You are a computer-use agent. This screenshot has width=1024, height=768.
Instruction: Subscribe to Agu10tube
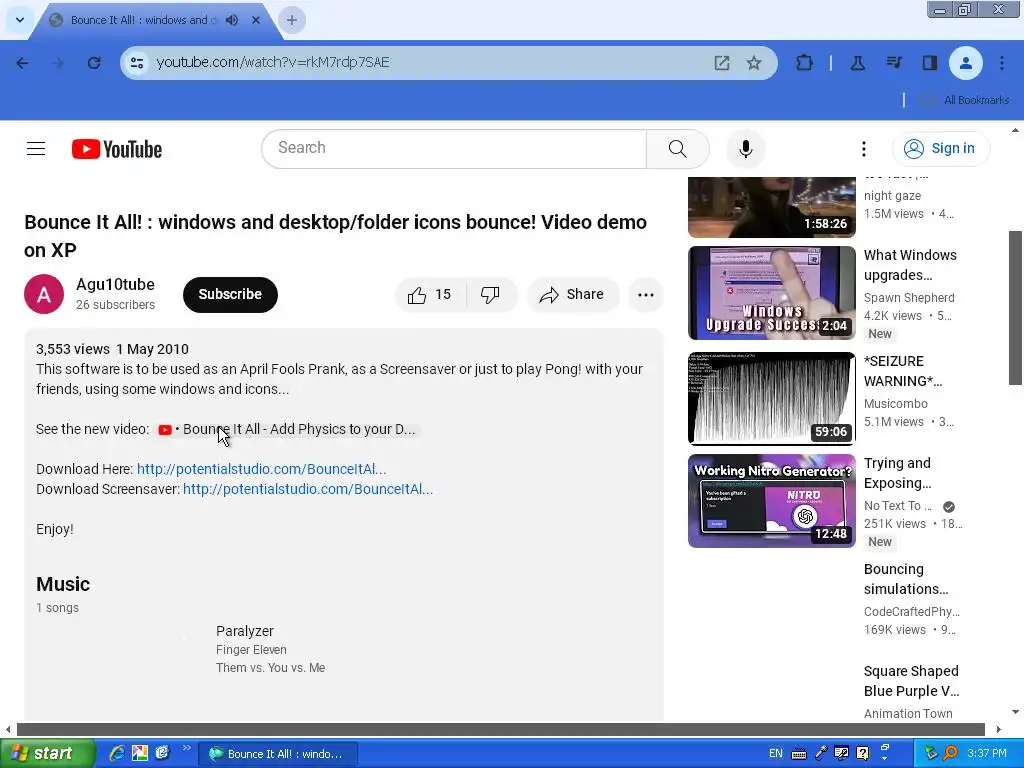230,295
